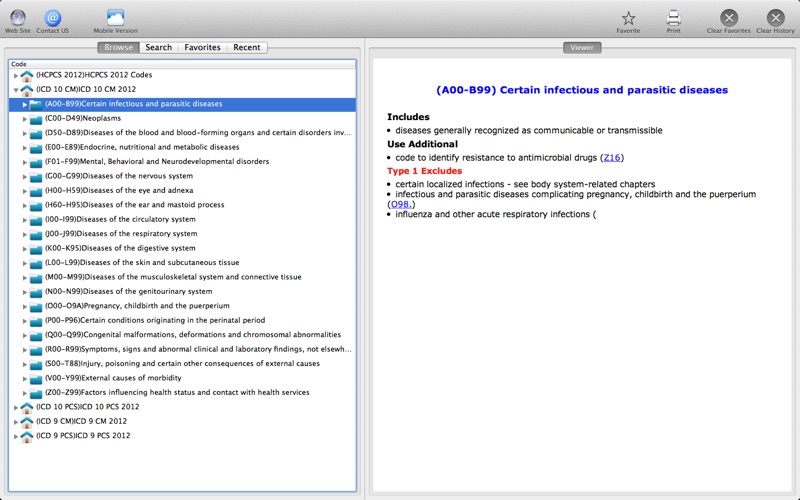Open the Recent tab

point(247,47)
